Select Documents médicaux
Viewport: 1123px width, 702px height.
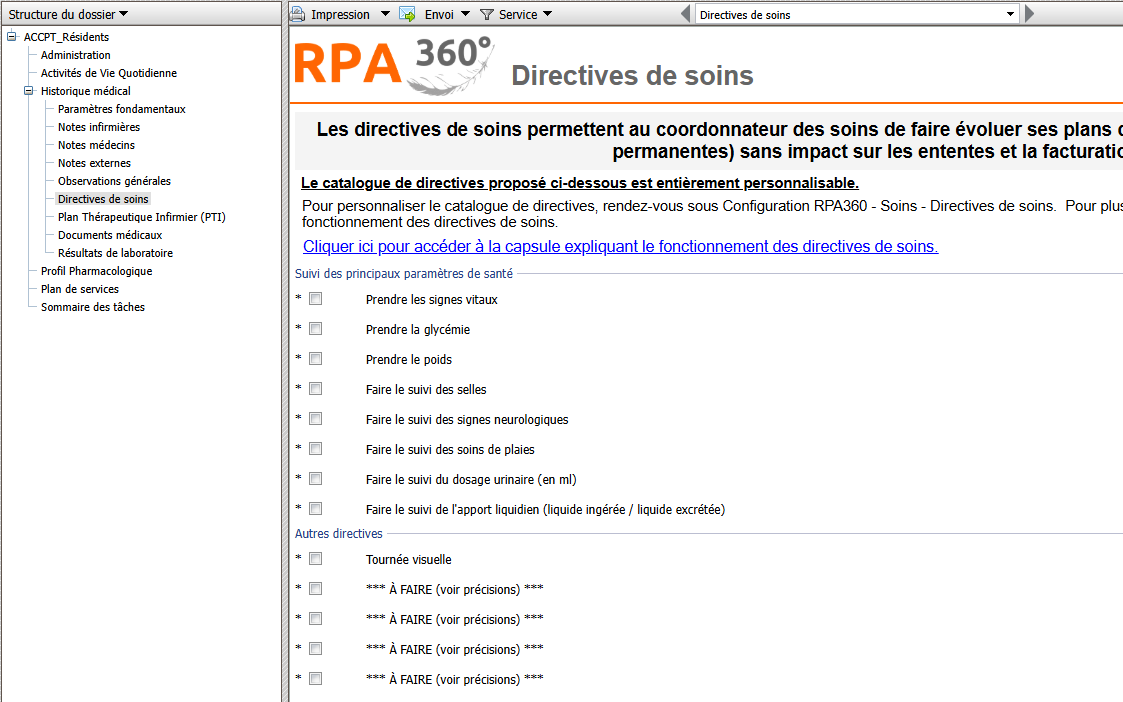(110, 235)
